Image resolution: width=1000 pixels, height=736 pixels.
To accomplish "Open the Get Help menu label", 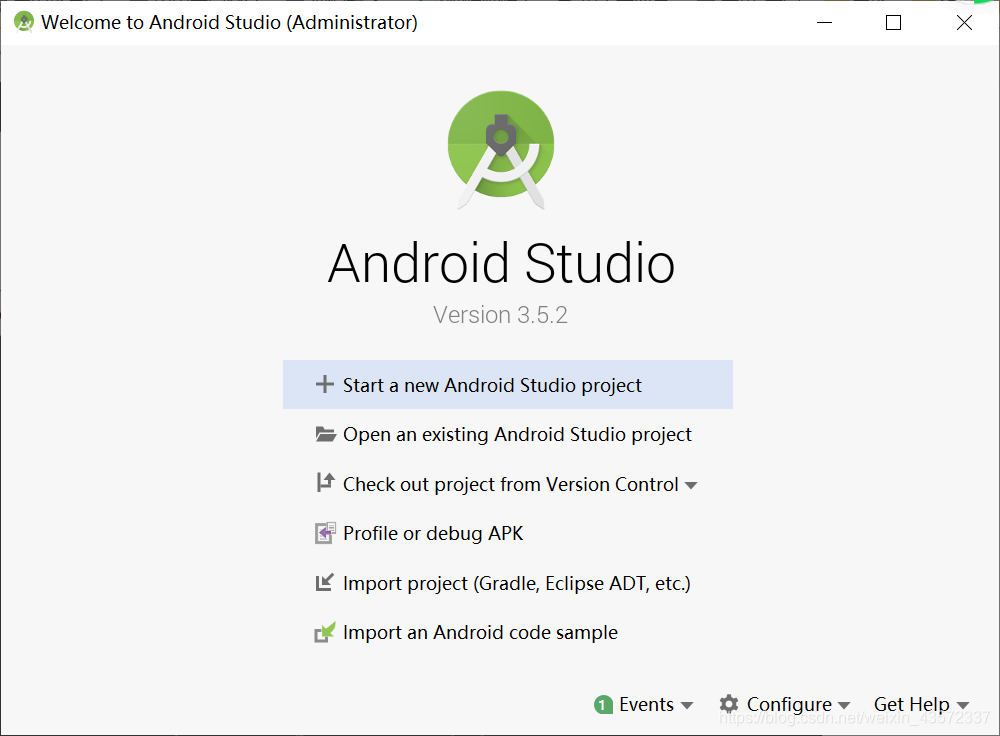I will (911, 705).
